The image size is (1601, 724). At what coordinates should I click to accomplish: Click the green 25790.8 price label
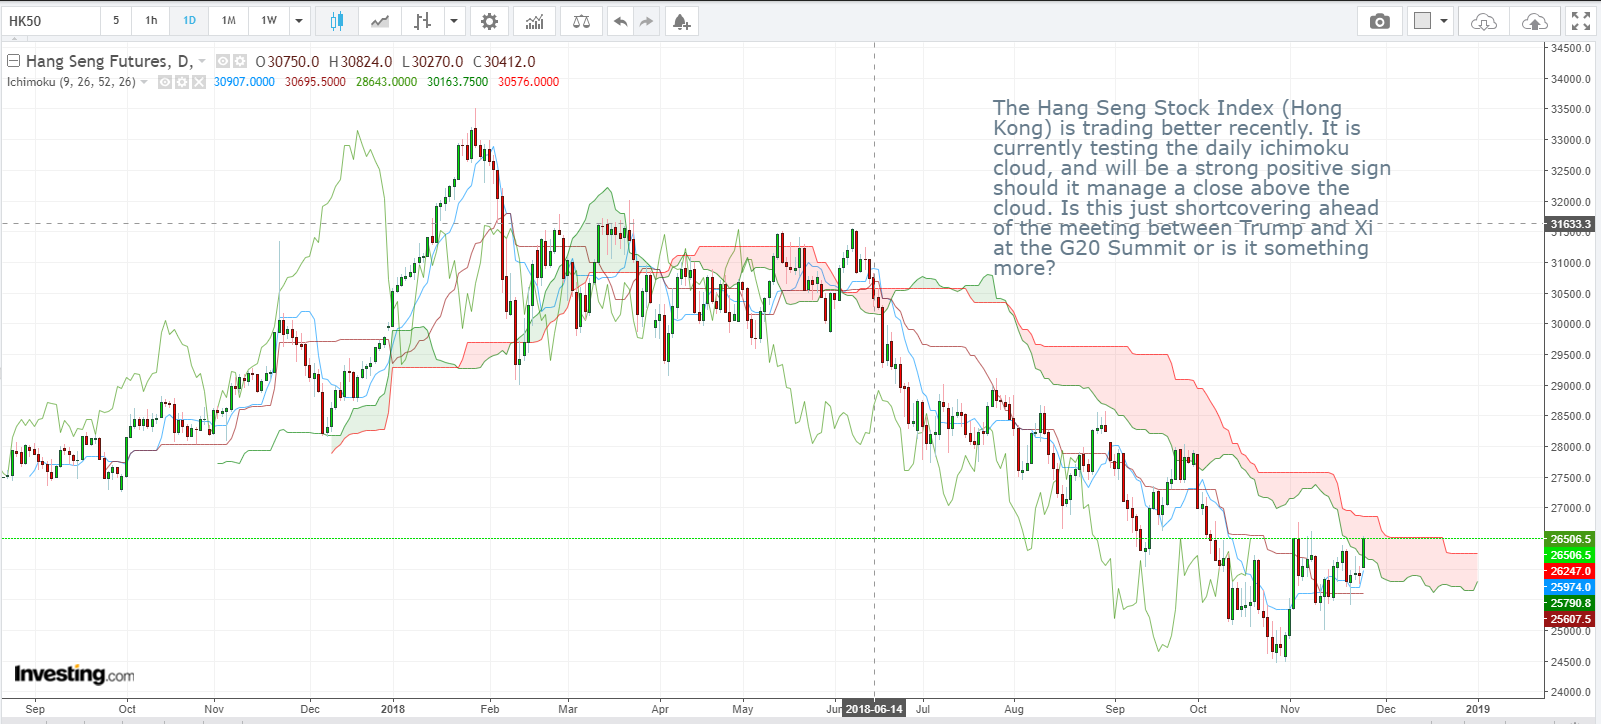1570,603
